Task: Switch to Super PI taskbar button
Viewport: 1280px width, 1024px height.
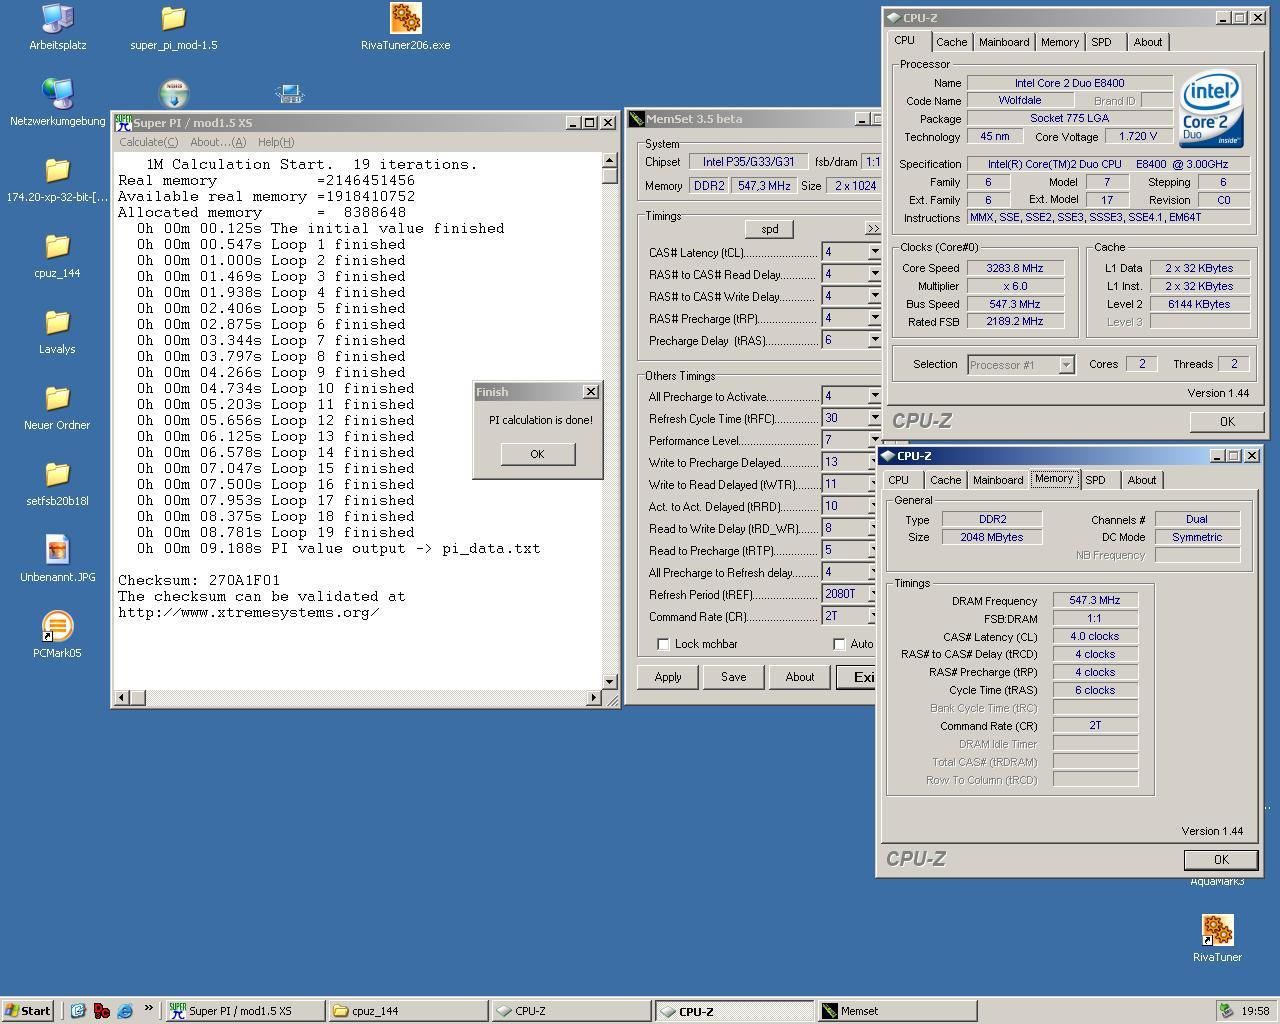Action: coord(245,1011)
